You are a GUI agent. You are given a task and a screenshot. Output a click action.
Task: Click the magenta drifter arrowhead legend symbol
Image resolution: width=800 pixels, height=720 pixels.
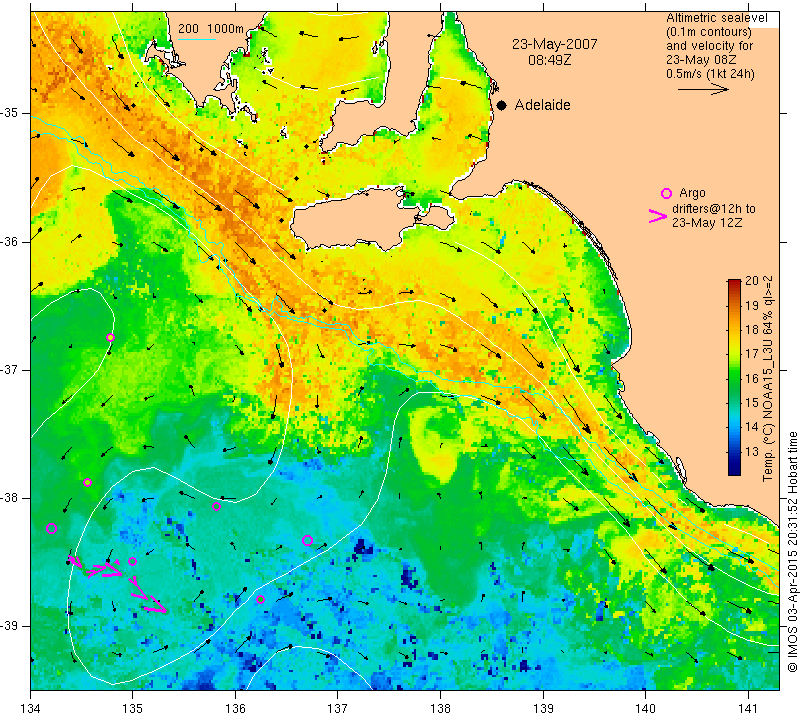[657, 216]
